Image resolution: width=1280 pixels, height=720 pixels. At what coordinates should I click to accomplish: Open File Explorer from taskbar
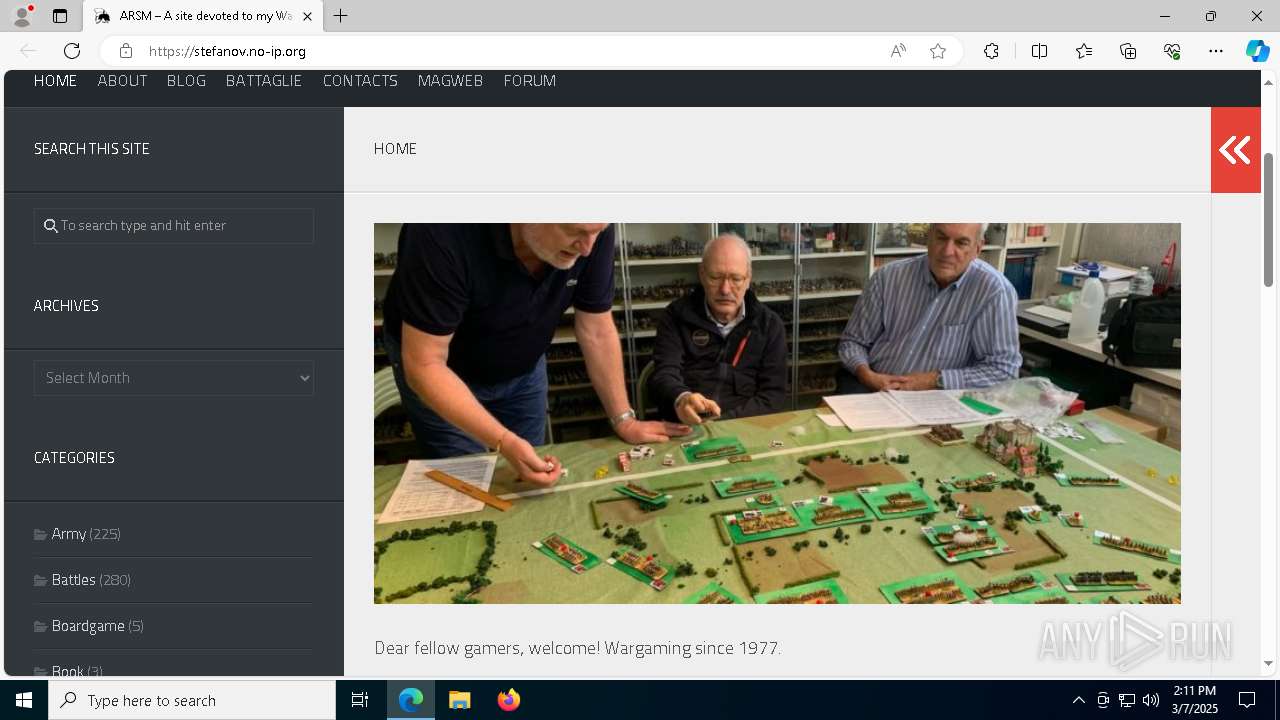[x=460, y=700]
